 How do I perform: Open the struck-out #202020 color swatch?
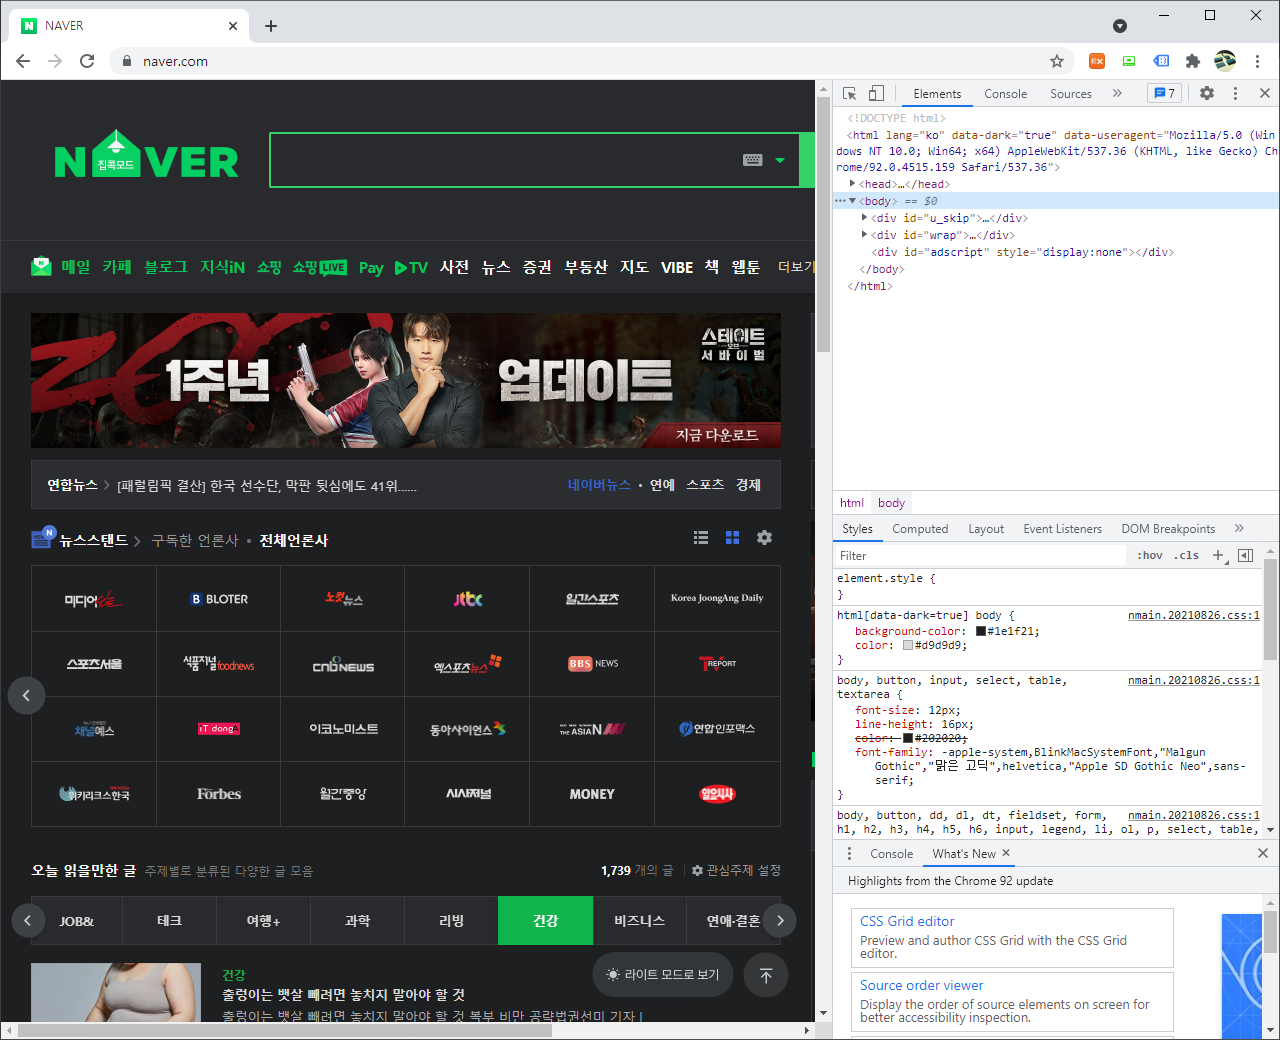point(908,738)
